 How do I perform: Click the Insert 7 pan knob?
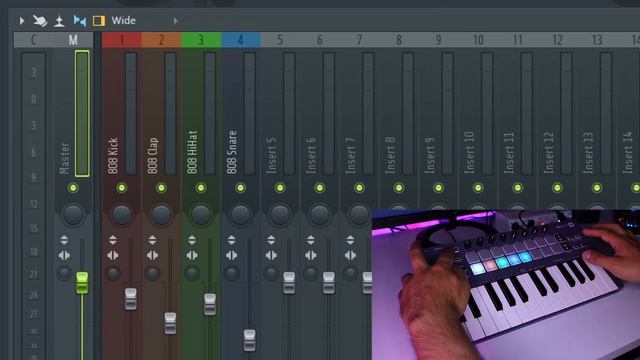point(359,214)
